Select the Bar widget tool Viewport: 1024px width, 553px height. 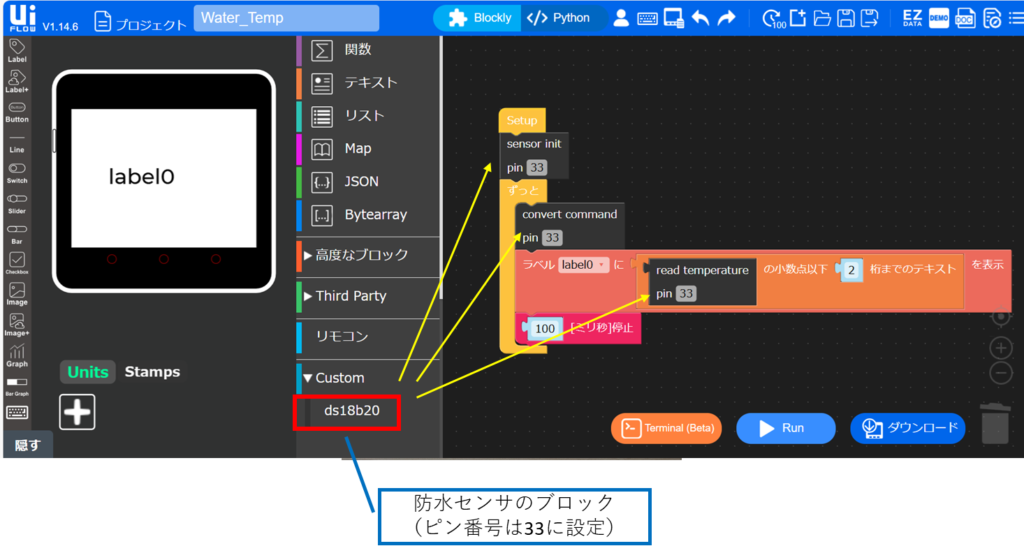[x=17, y=233]
